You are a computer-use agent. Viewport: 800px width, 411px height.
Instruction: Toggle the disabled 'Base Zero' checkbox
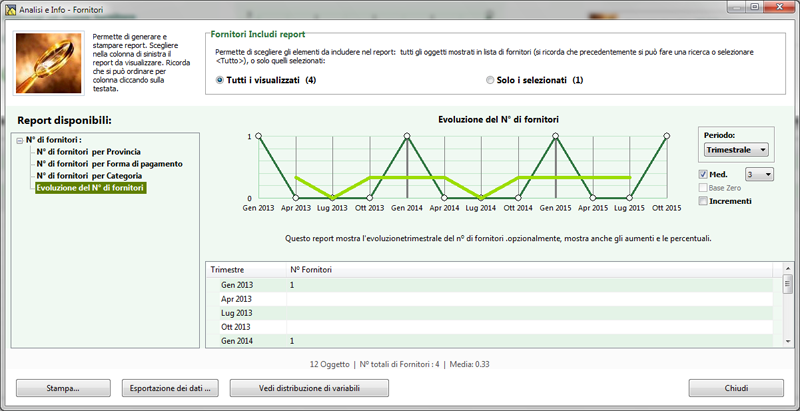(704, 188)
